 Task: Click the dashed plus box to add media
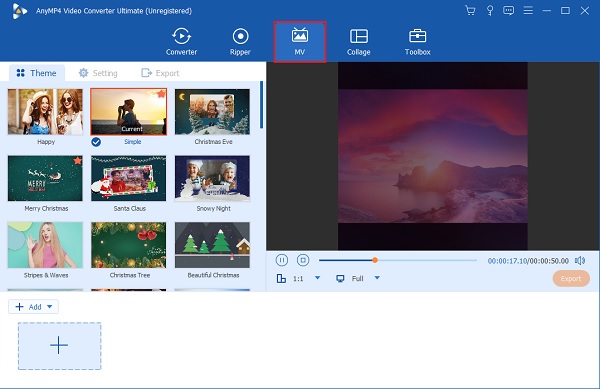pyautogui.click(x=59, y=346)
